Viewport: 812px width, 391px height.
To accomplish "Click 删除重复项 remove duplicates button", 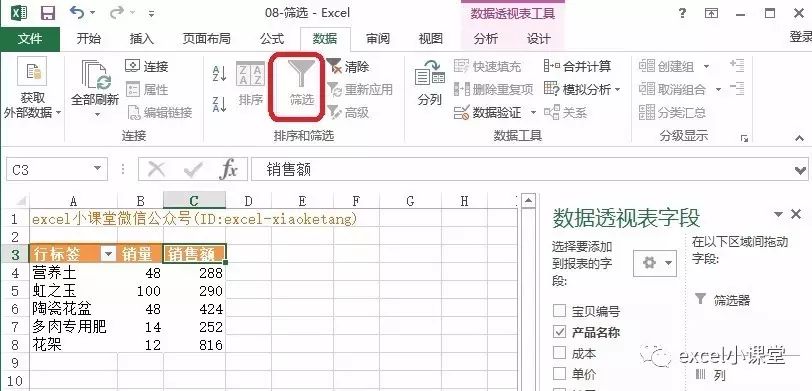I will [x=494, y=90].
